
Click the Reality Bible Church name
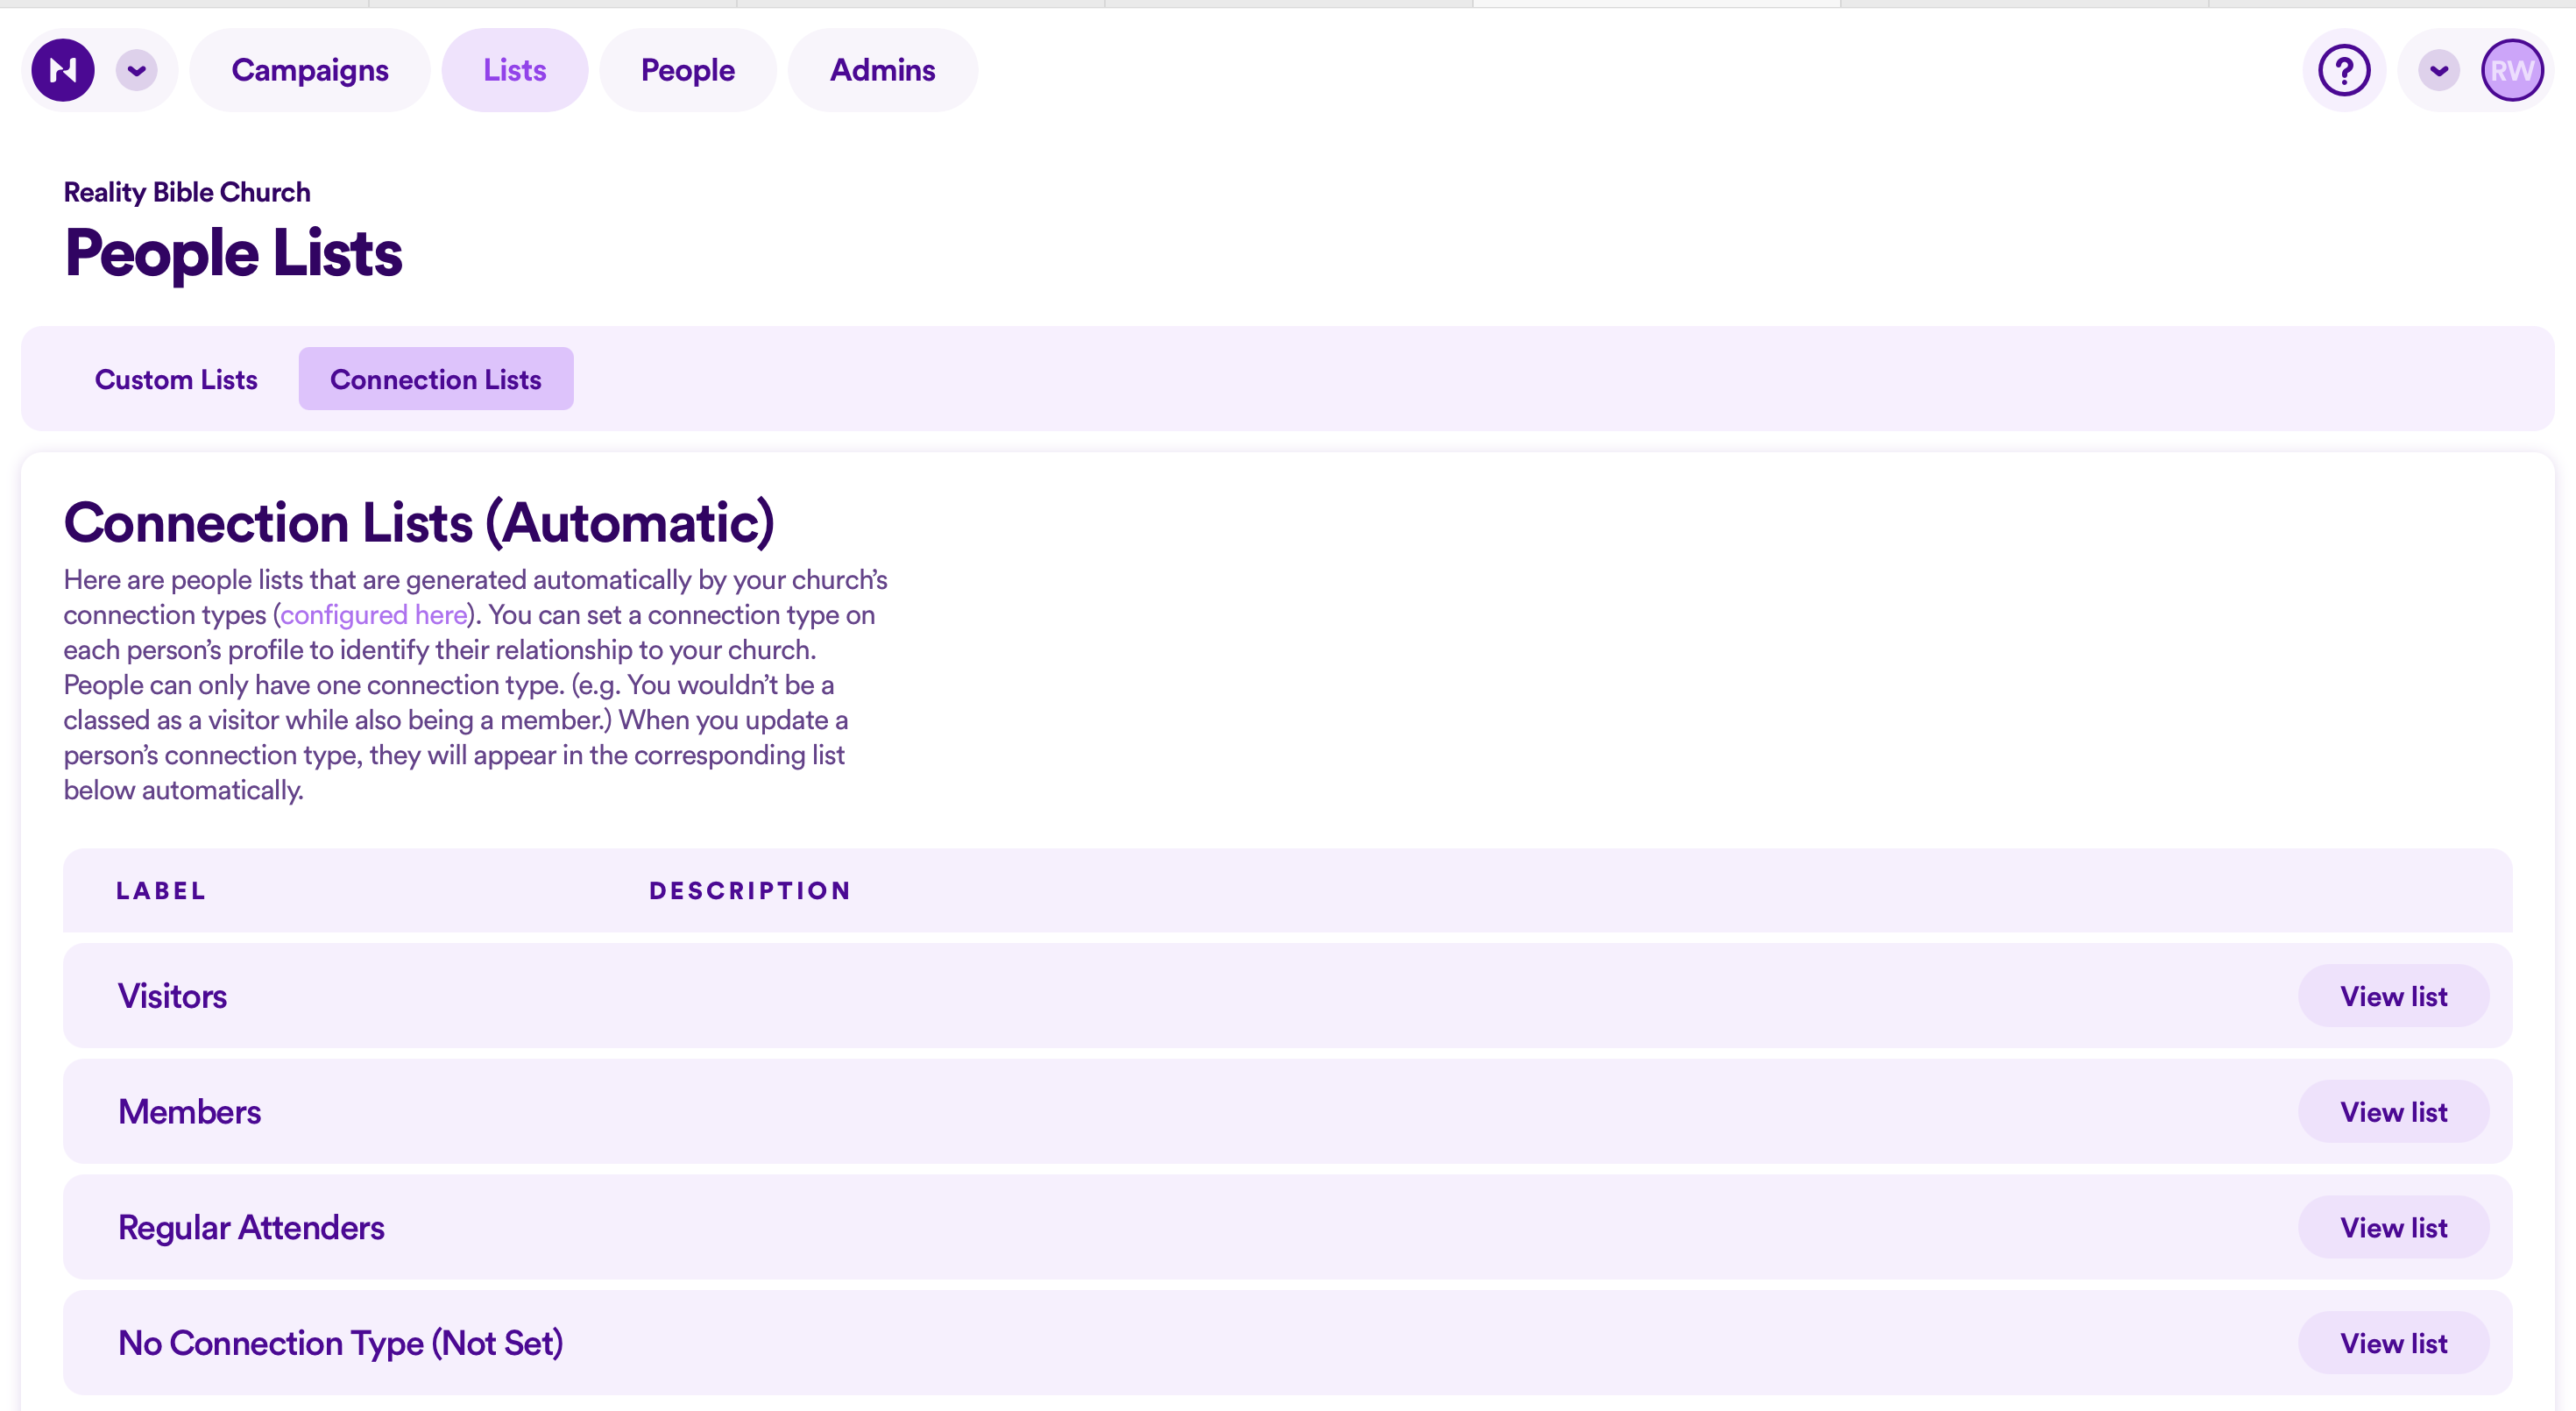[x=187, y=192]
